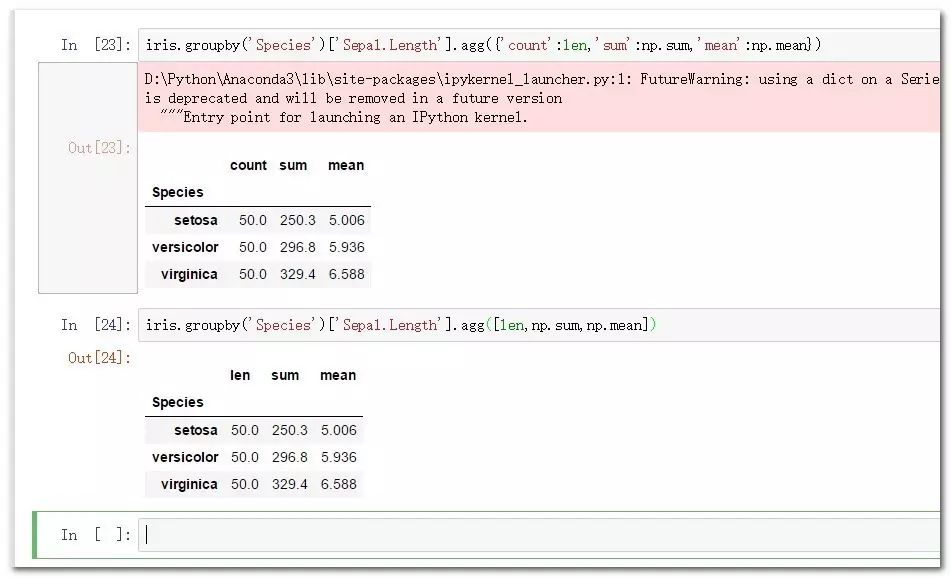Screen dimensions: 951x578
Task: Click the 'setosa' row label in Out[23] table
Action: pyautogui.click(x=195, y=220)
